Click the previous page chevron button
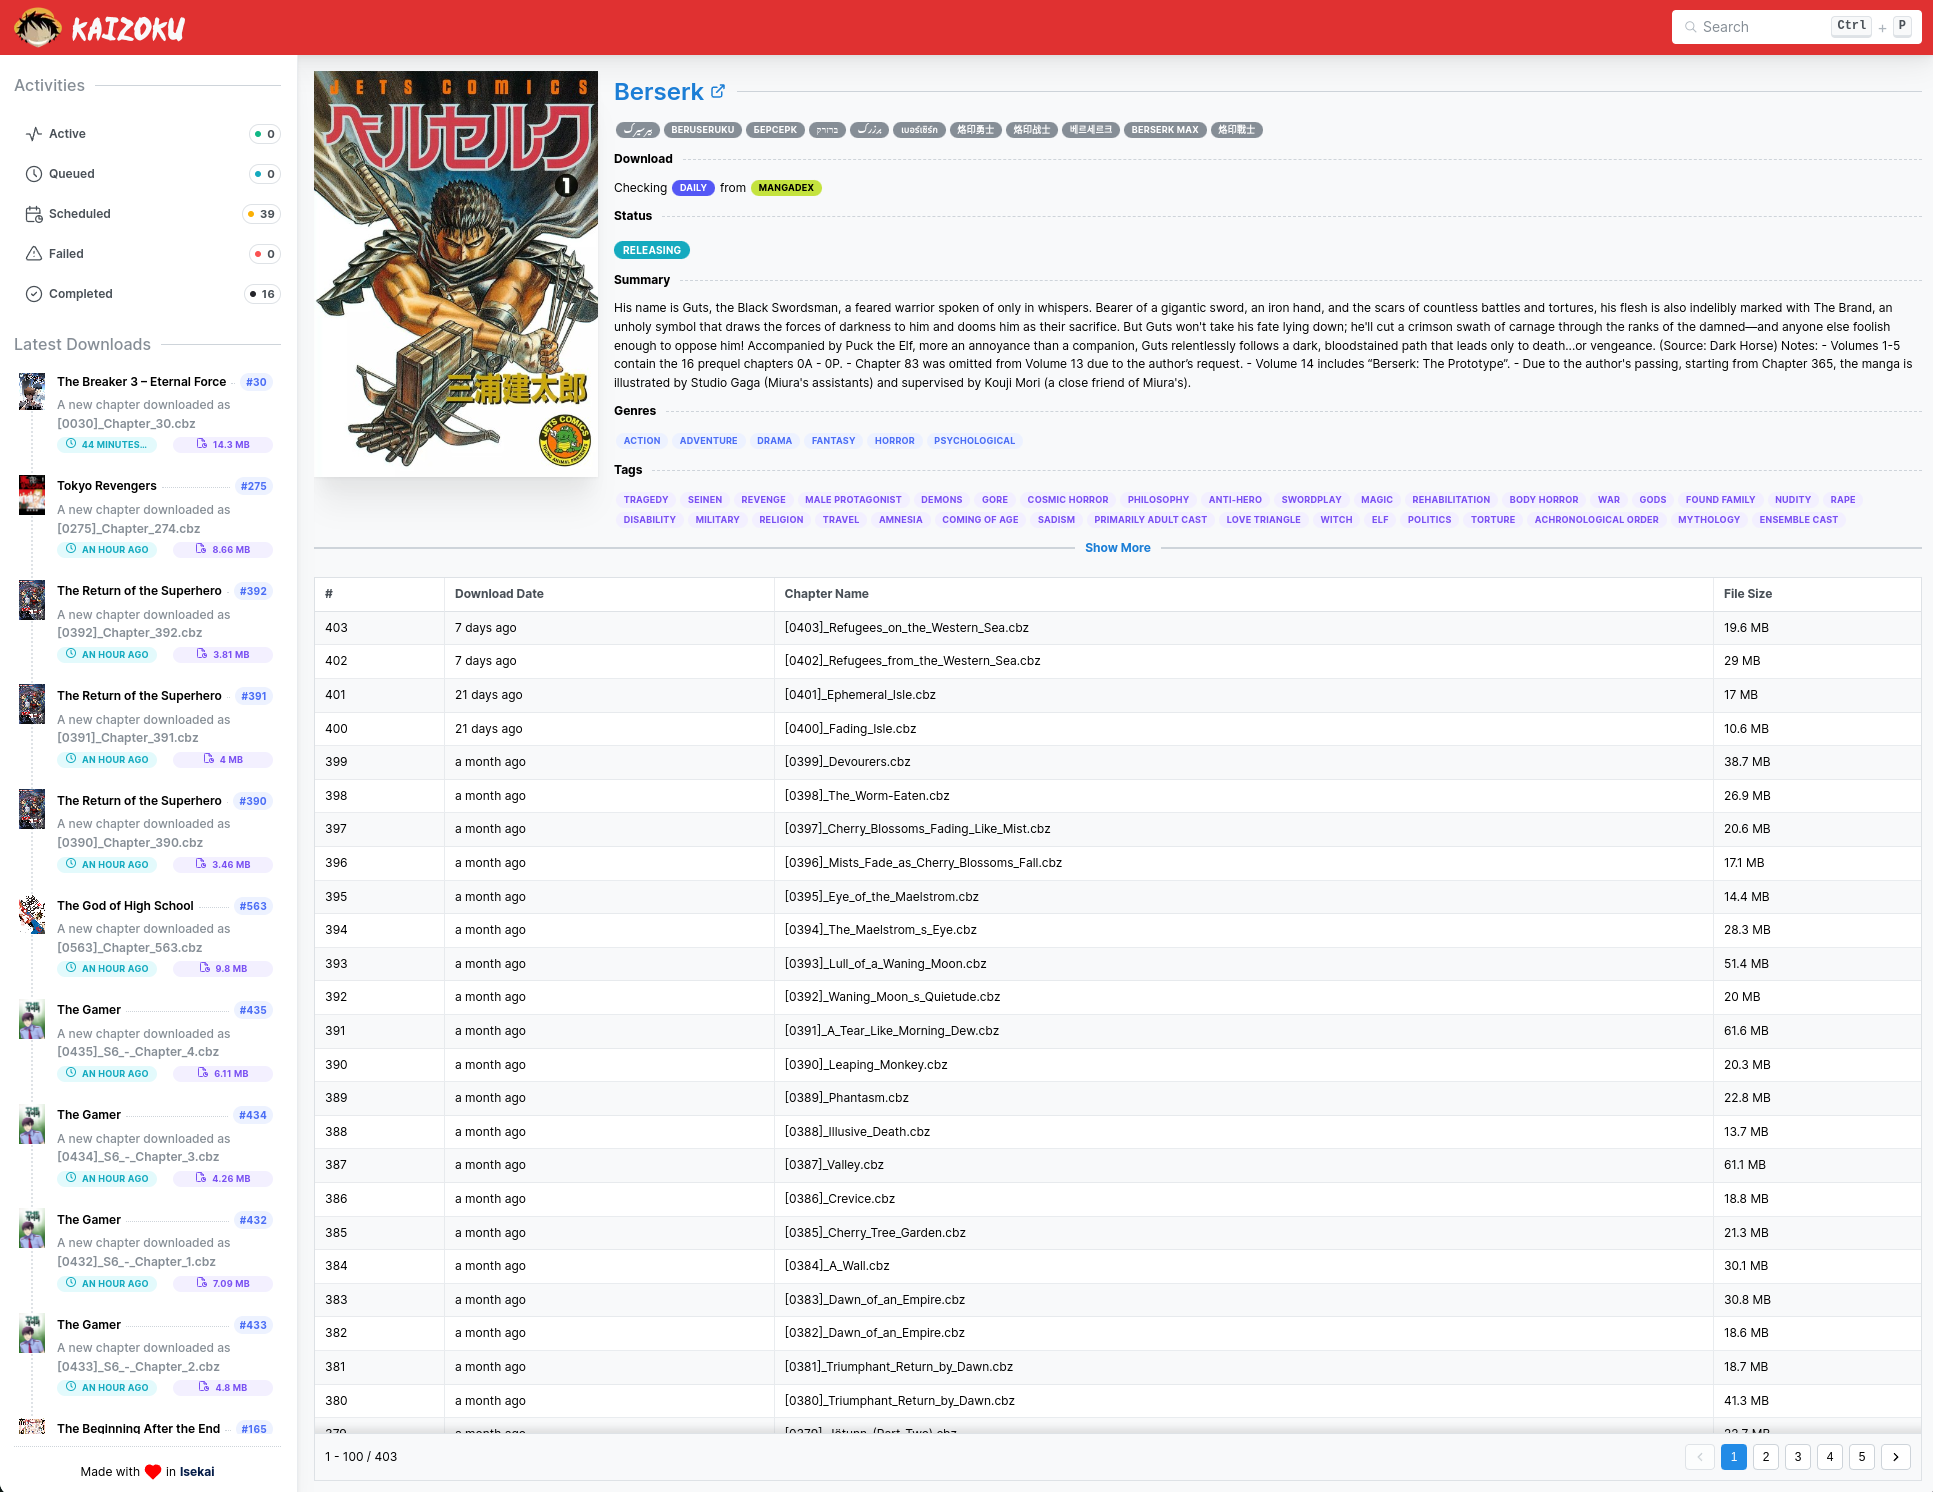 click(1700, 1457)
